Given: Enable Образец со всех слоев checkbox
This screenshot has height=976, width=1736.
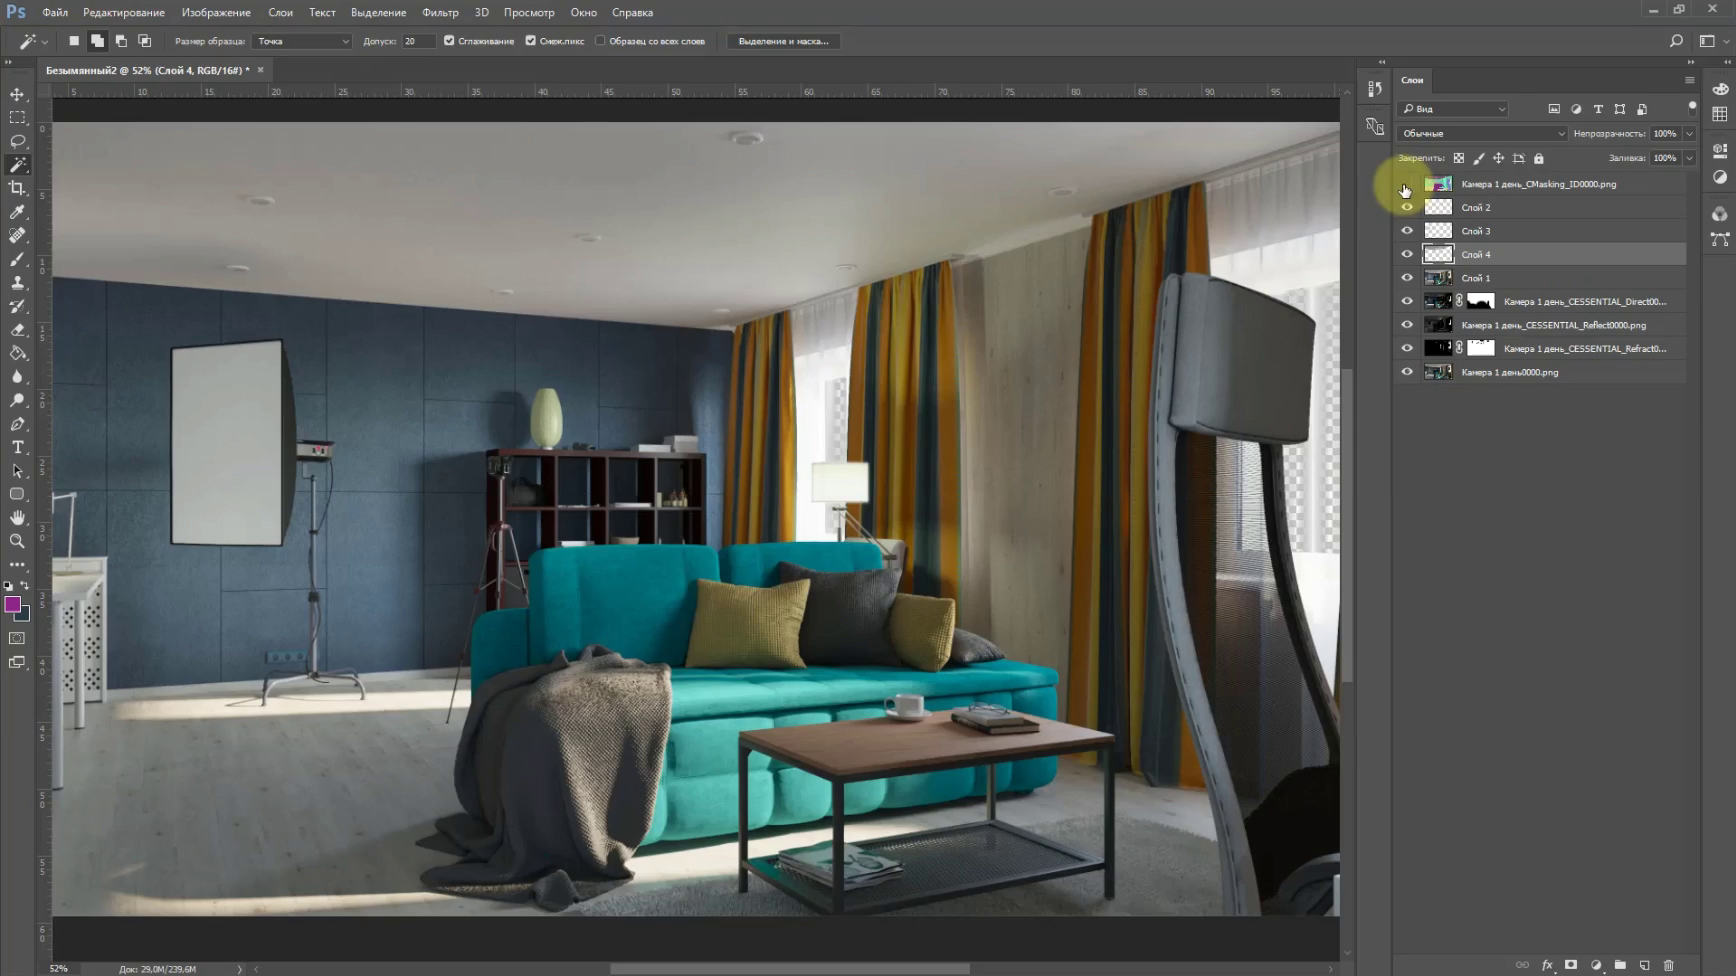Looking at the screenshot, I should click(x=600, y=41).
